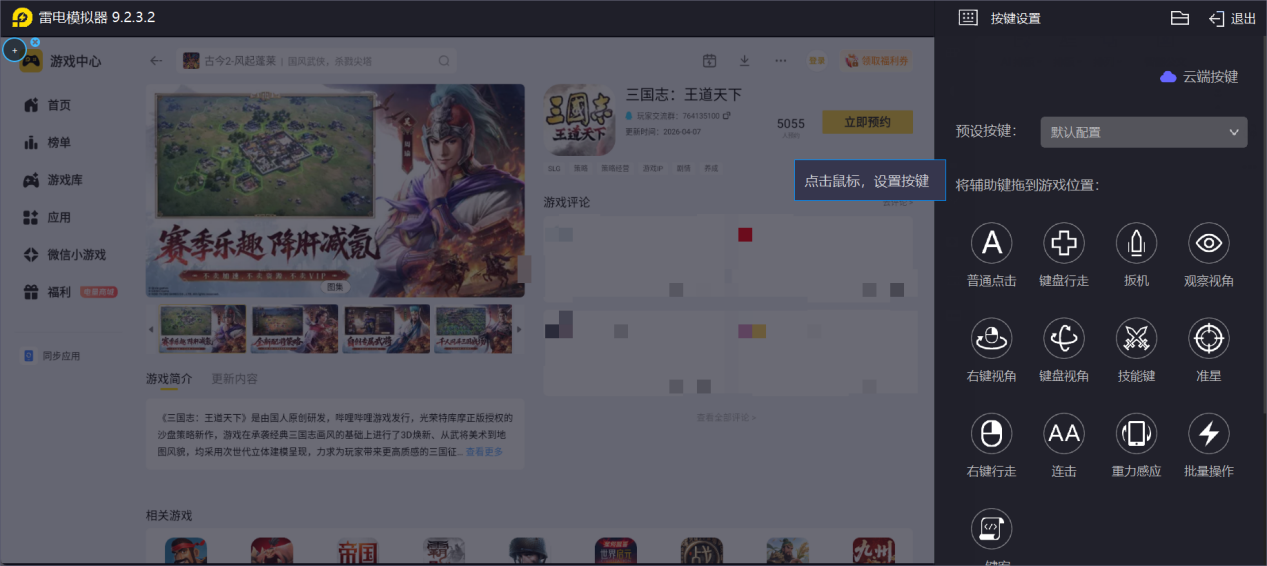This screenshot has height=566, width=1267.
Task: Select the 普通点击 key icon
Action: (x=991, y=242)
